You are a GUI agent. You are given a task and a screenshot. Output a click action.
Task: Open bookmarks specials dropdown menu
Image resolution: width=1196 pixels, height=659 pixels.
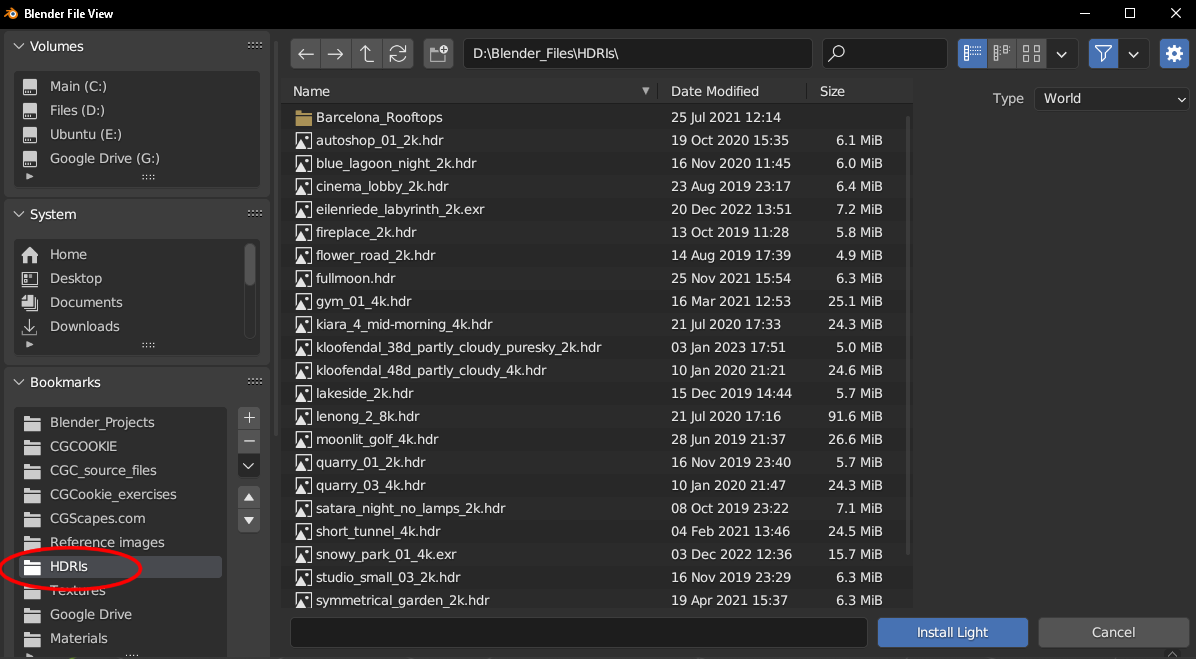249,466
